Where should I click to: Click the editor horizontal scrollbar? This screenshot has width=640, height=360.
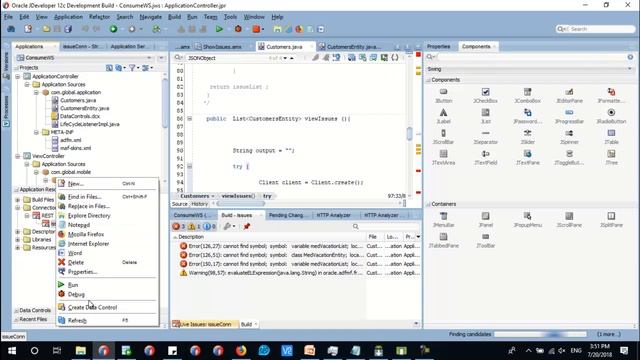coord(241,204)
